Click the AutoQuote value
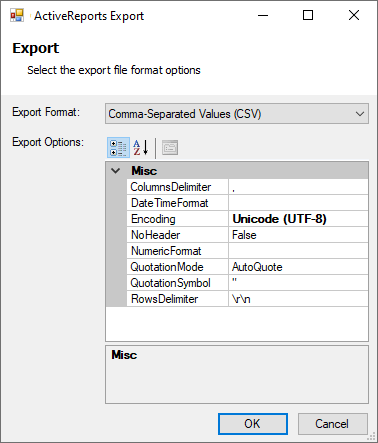 [x=257, y=267]
